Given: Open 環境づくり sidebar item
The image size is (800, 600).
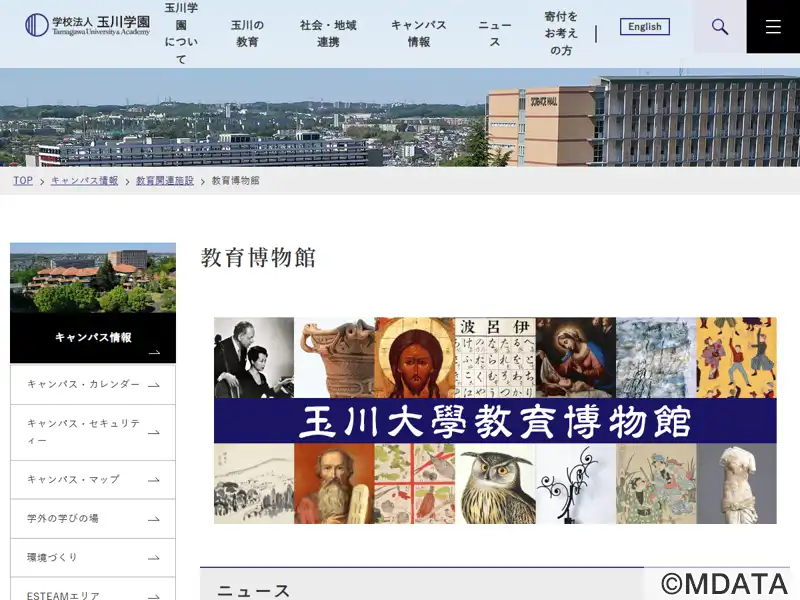Looking at the screenshot, I should (x=93, y=558).
